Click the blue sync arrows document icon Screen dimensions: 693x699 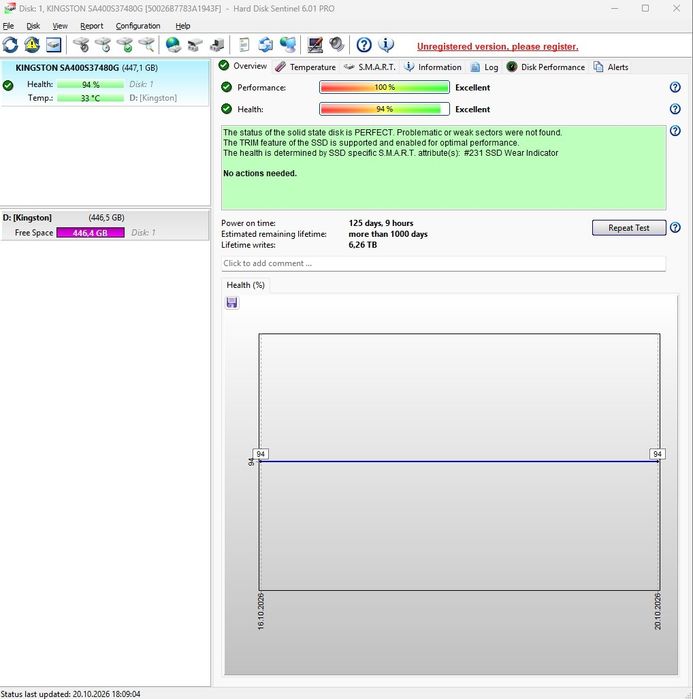point(266,45)
